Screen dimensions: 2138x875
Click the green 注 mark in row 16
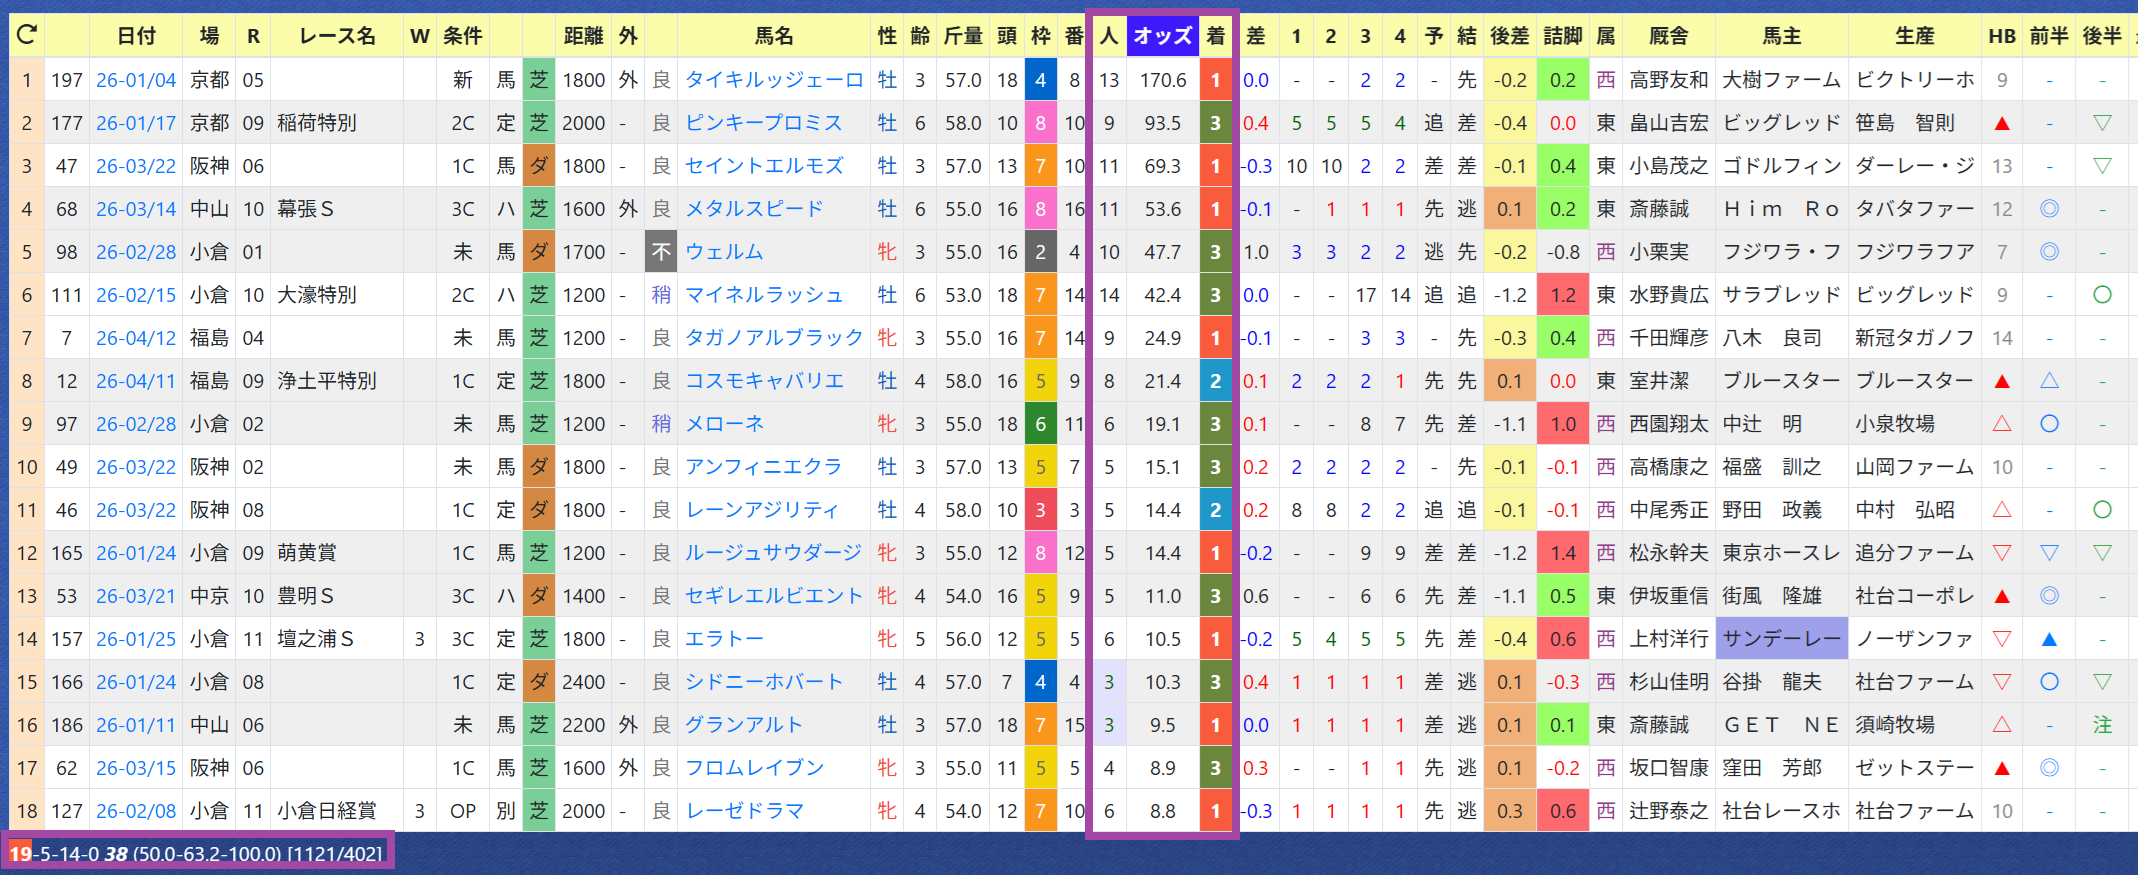pyautogui.click(x=2102, y=725)
